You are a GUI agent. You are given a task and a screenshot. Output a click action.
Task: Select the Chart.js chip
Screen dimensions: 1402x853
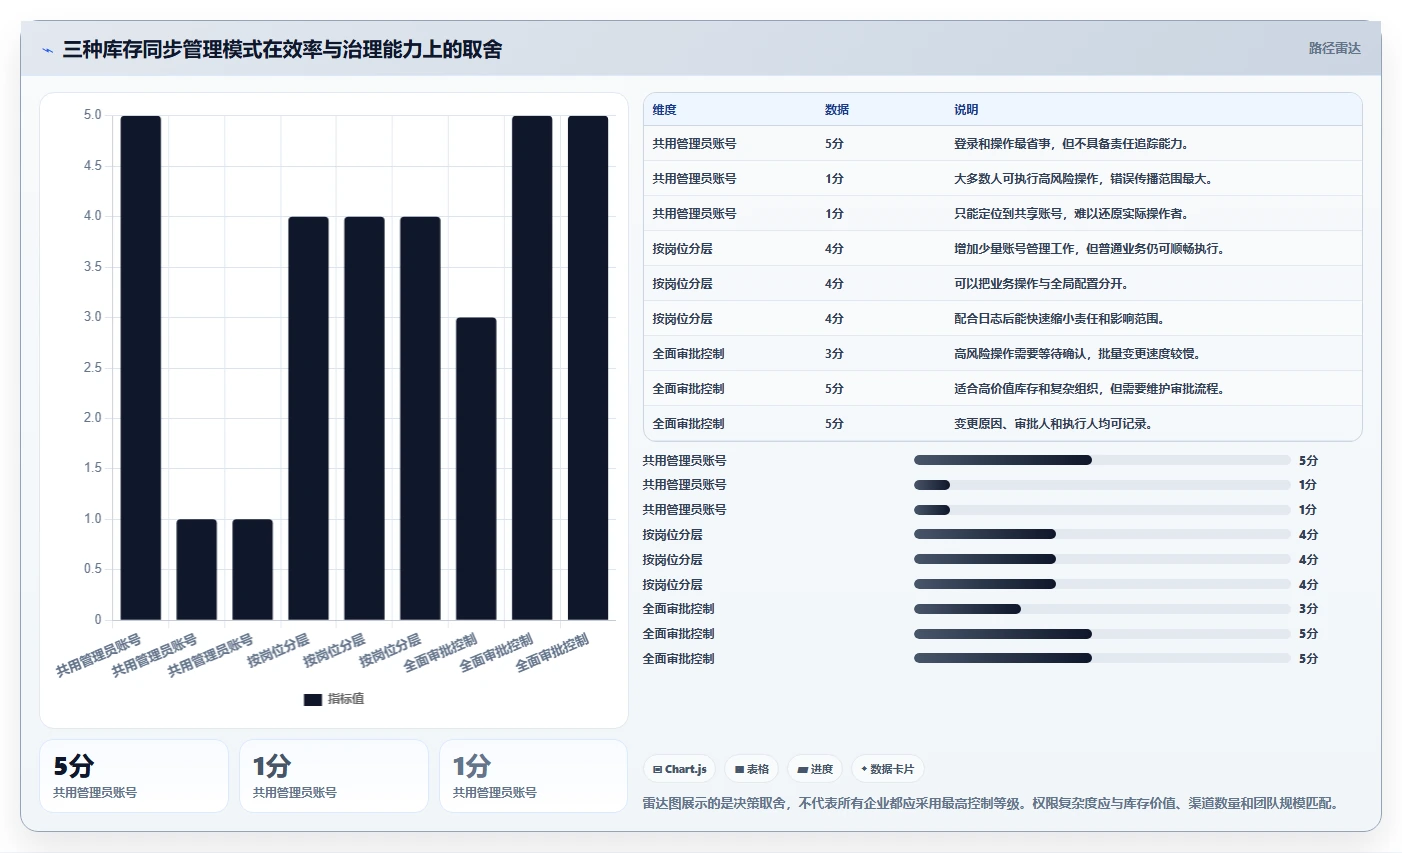coord(680,769)
